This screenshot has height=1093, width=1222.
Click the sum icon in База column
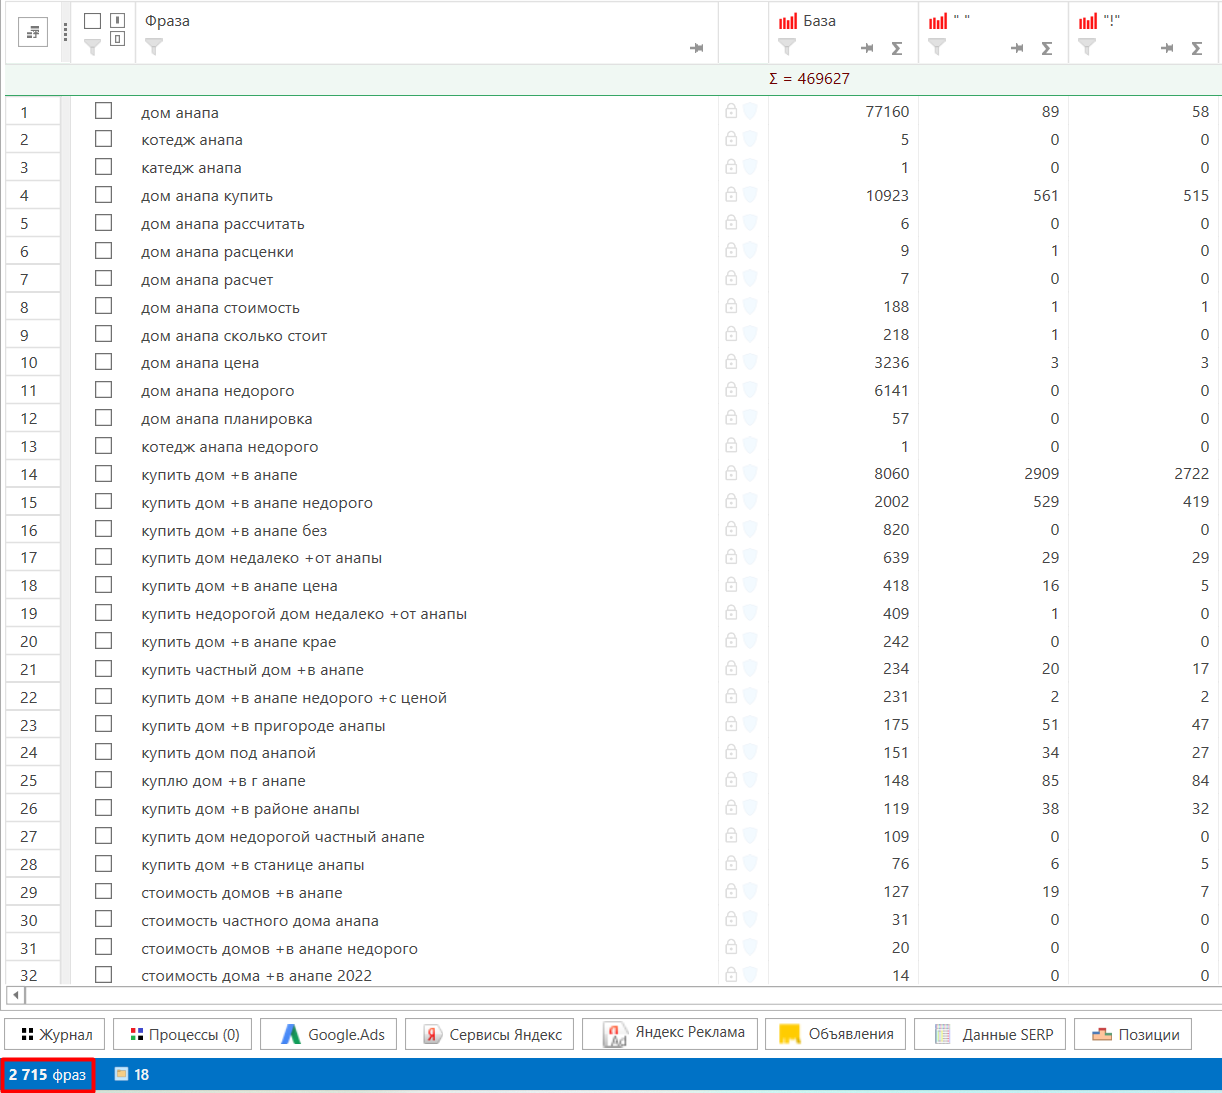[x=897, y=48]
